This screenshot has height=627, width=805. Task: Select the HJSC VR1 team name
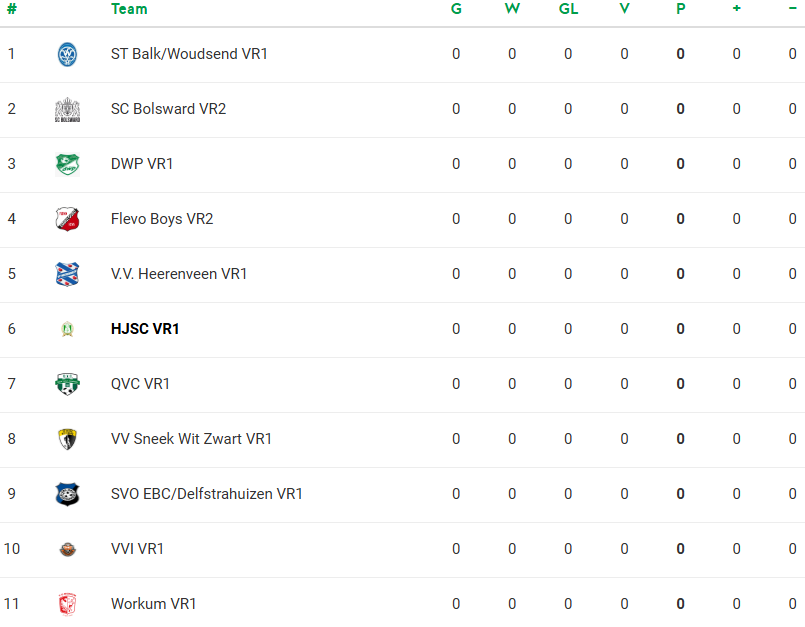coord(145,329)
